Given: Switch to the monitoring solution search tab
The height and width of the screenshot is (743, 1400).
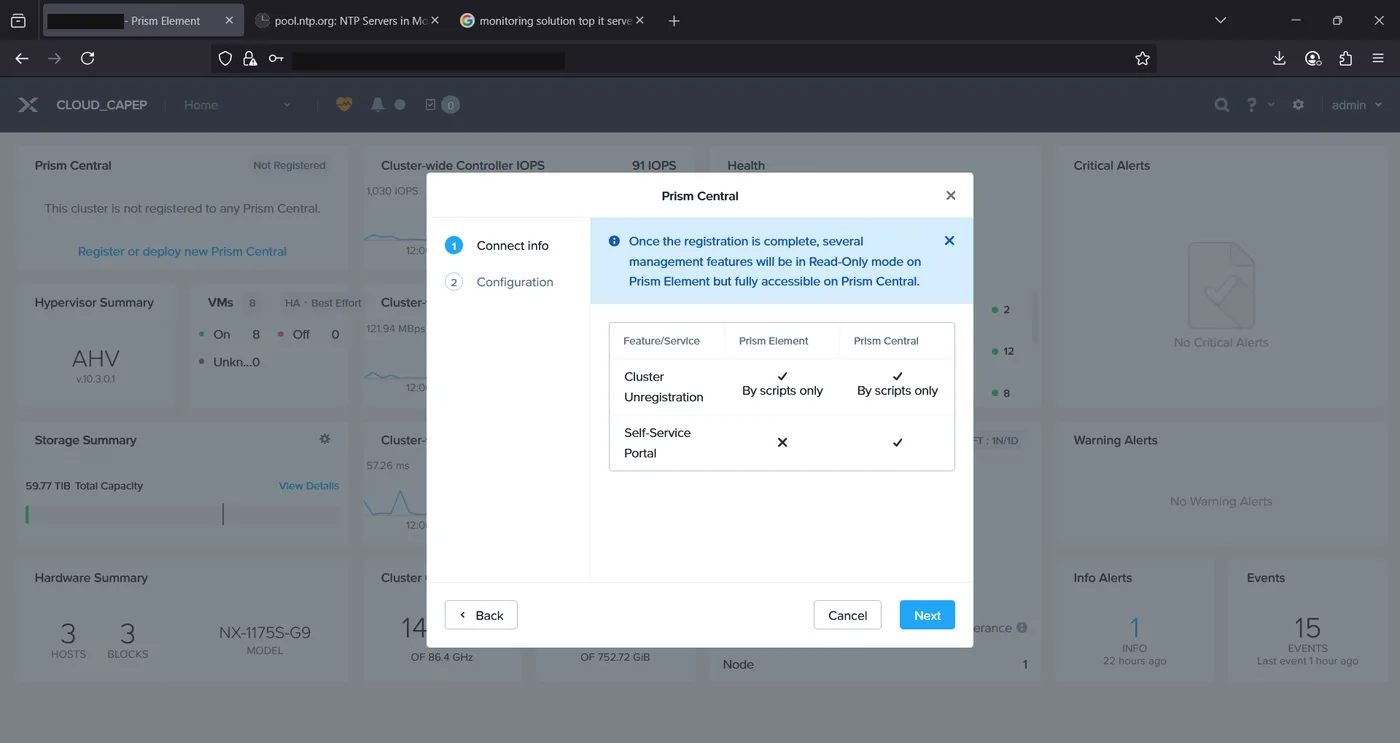Looking at the screenshot, I should pyautogui.click(x=552, y=20).
